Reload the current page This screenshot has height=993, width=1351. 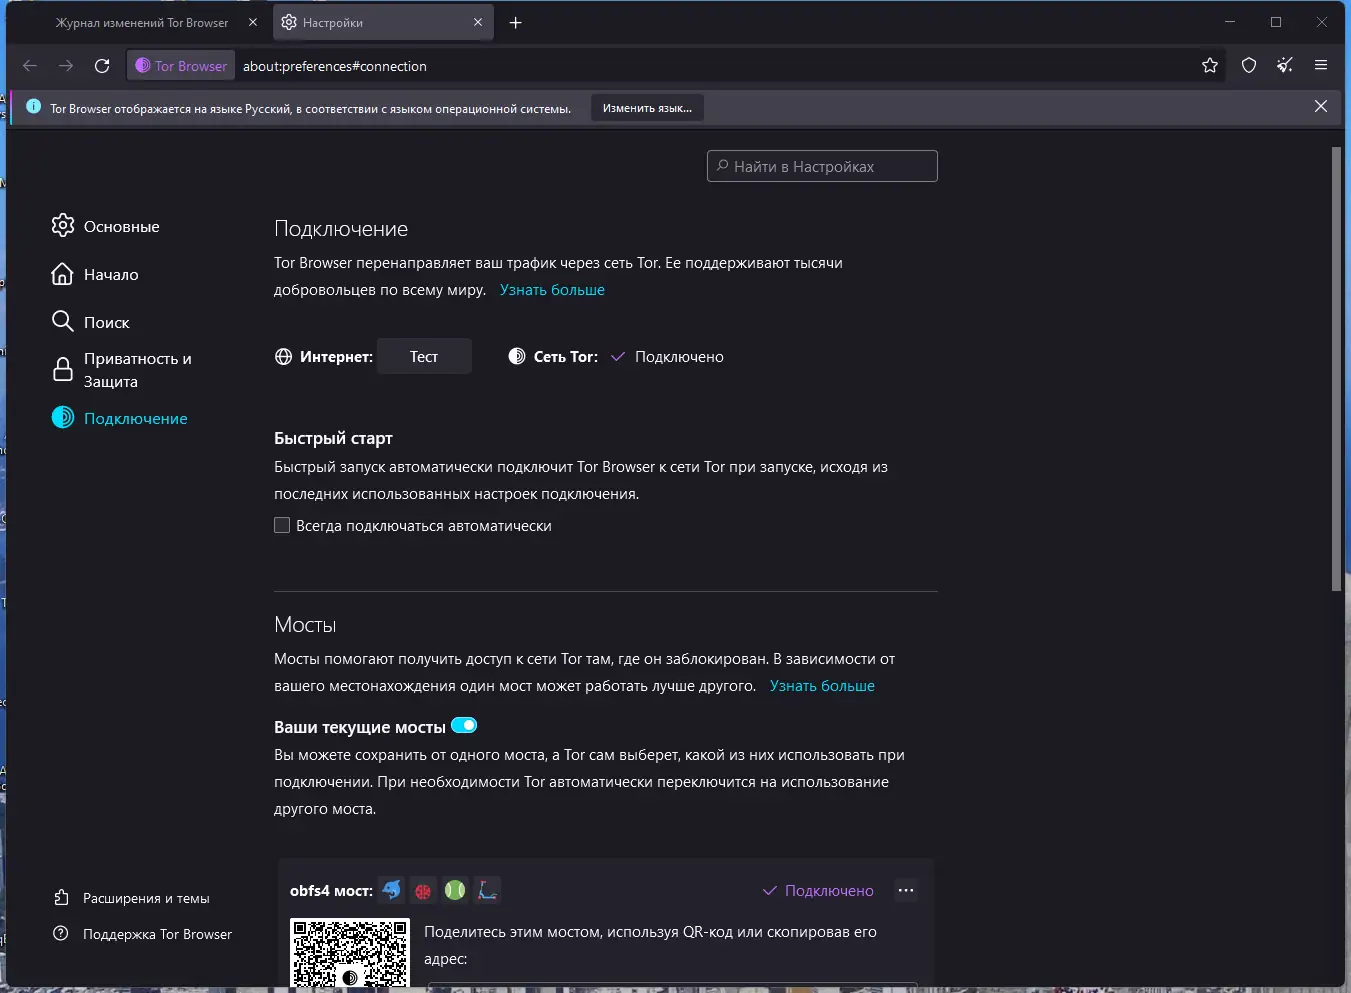point(102,66)
